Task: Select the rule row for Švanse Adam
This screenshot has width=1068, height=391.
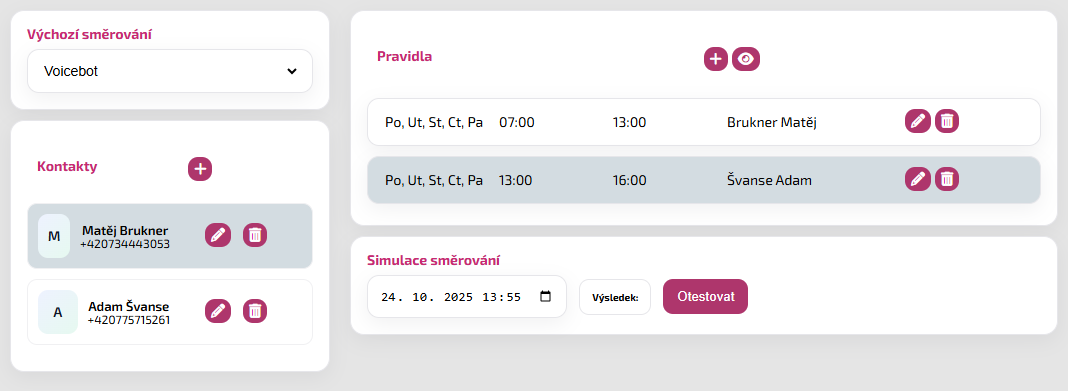Action: 704,180
